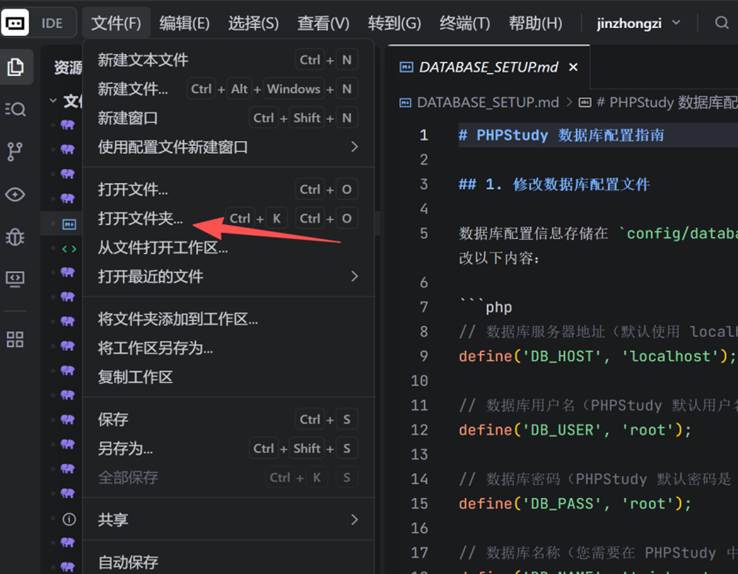Screen dimensions: 738x574
Task: Click the '# PHPStudy 数据库配置指南' heading line
Action: coord(561,135)
